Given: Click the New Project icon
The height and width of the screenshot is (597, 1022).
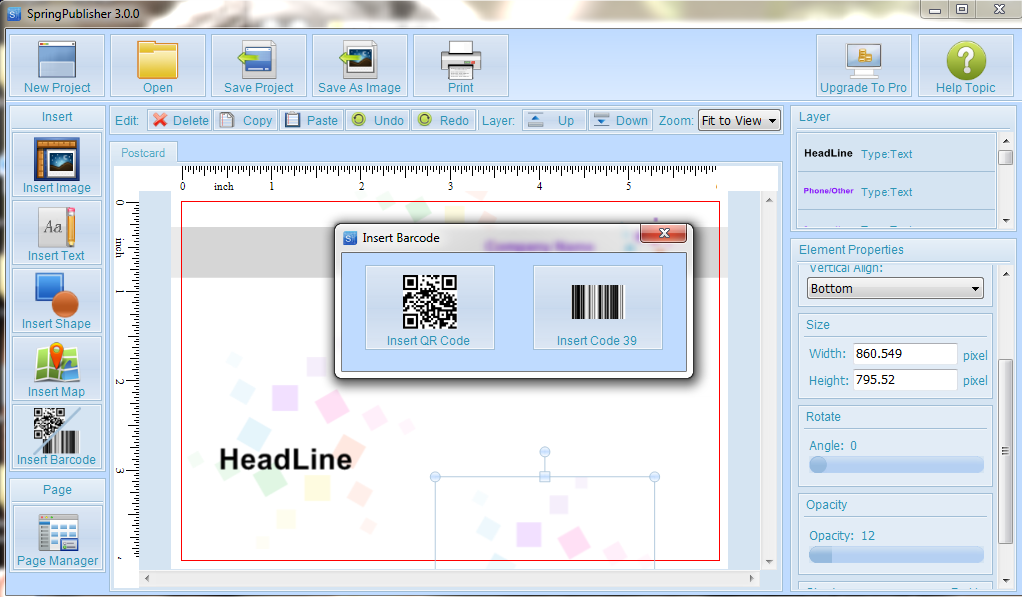Looking at the screenshot, I should 57,66.
